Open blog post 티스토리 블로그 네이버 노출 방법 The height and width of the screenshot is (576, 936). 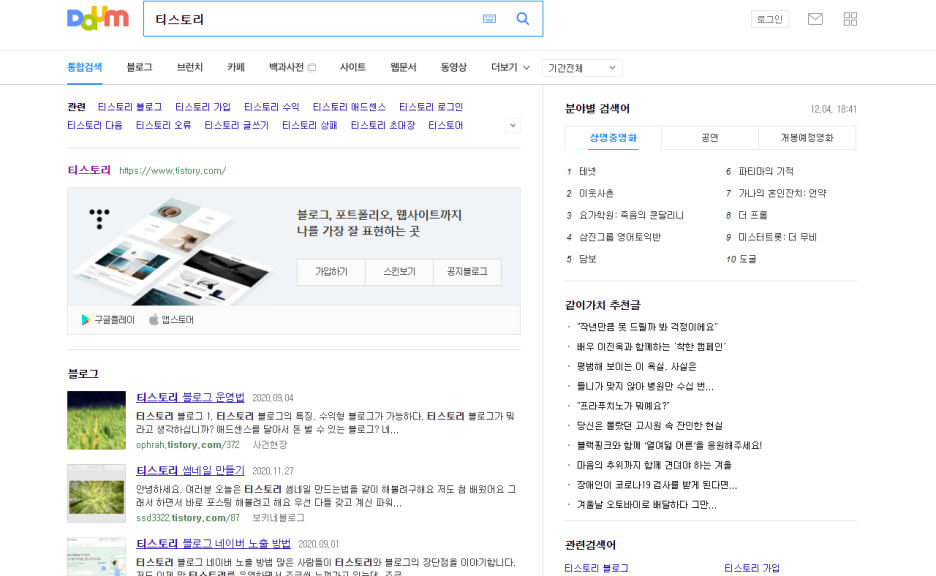pos(213,544)
